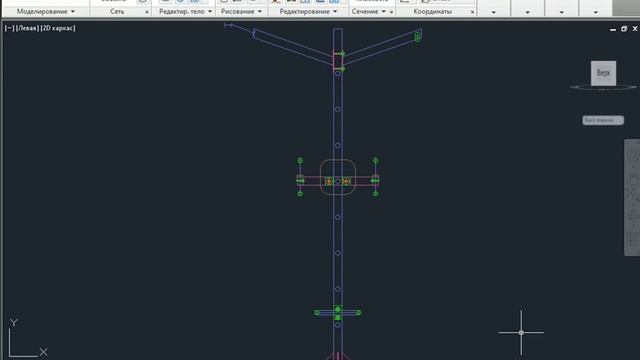The width and height of the screenshot is (640, 360).
Task: Click the ViewCube compass ring
Action: pos(603,87)
